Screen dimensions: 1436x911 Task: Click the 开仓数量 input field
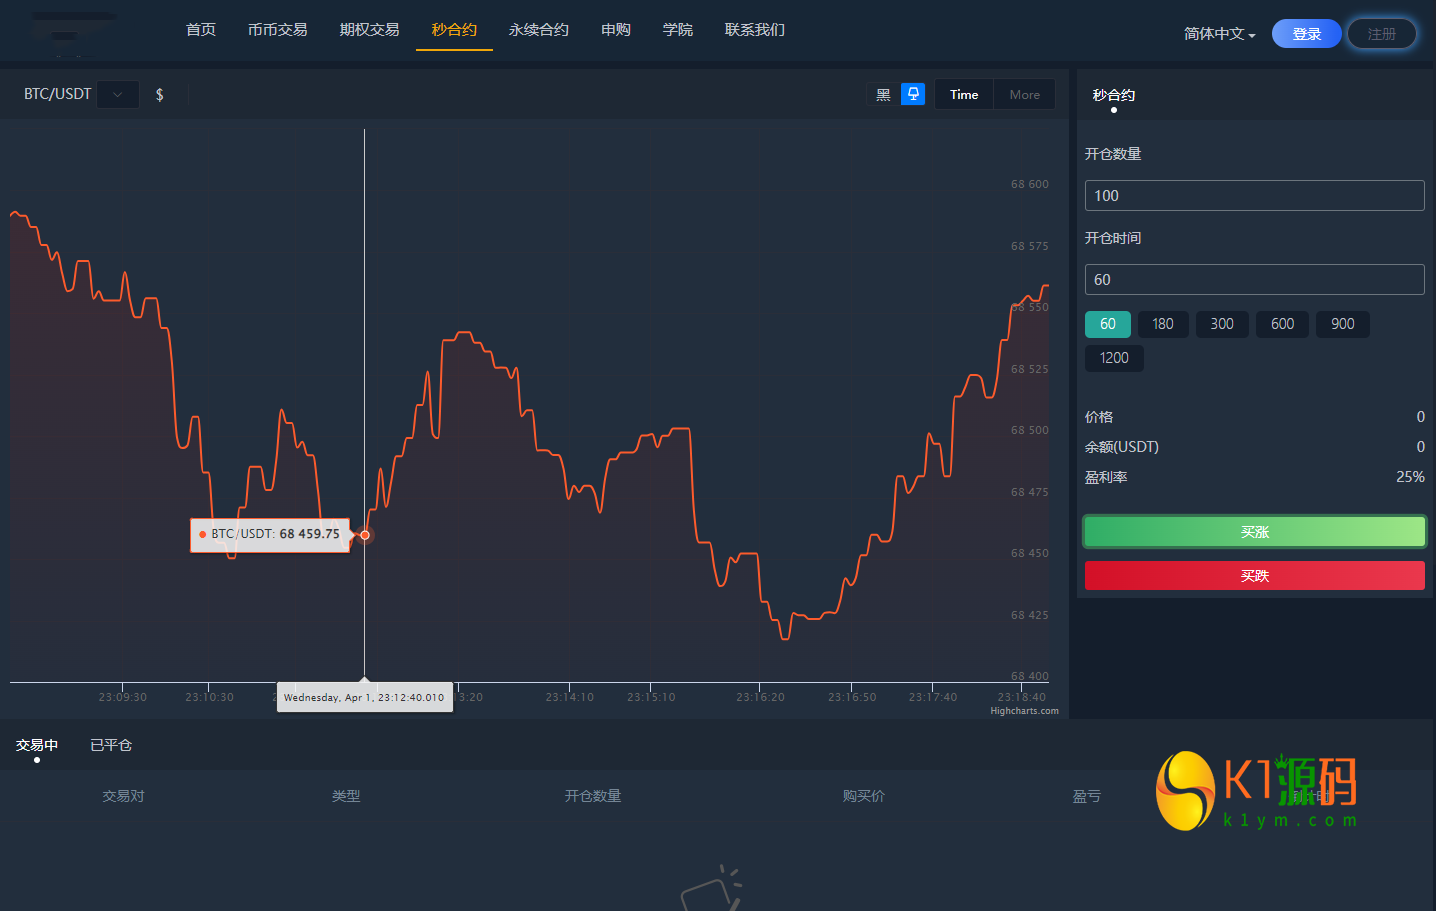point(1254,195)
